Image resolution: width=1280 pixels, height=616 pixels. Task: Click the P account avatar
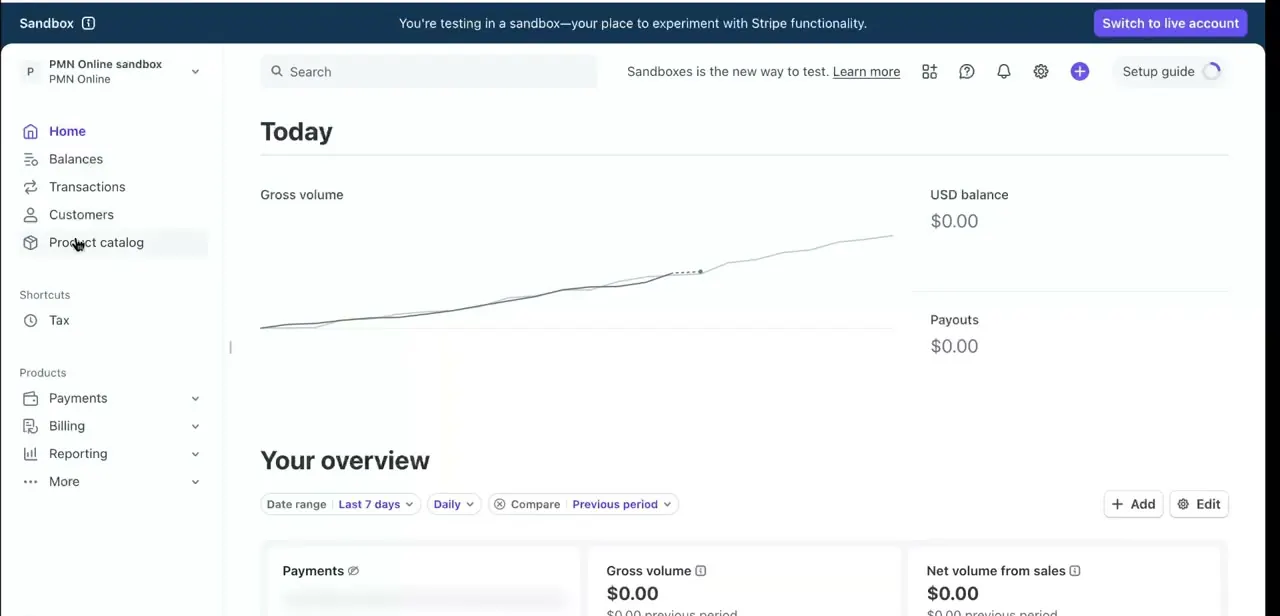pos(30,71)
